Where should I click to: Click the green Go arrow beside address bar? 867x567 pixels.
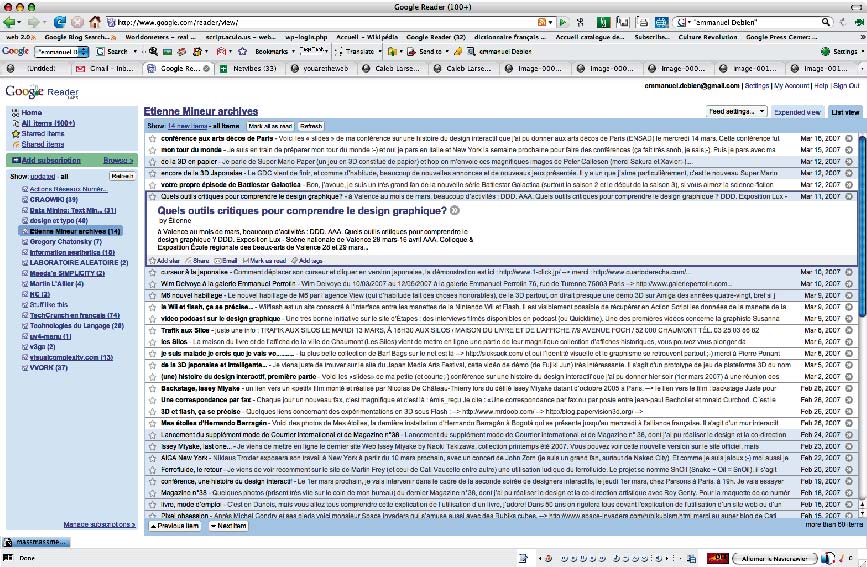coord(563,22)
